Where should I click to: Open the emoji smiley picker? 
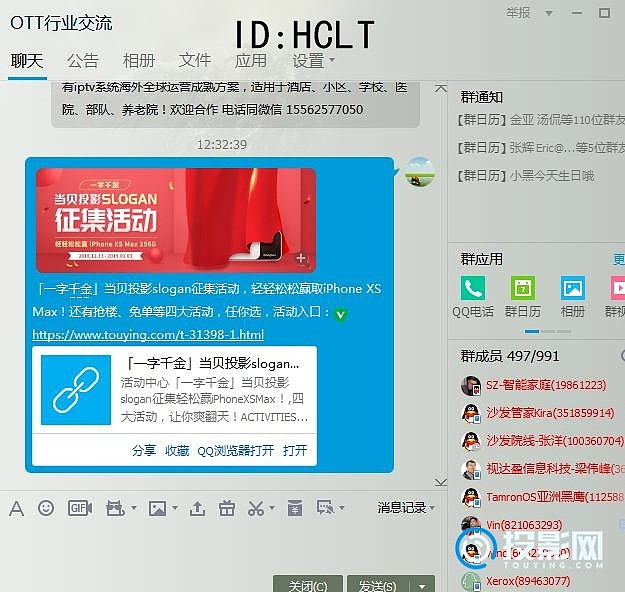click(46, 508)
